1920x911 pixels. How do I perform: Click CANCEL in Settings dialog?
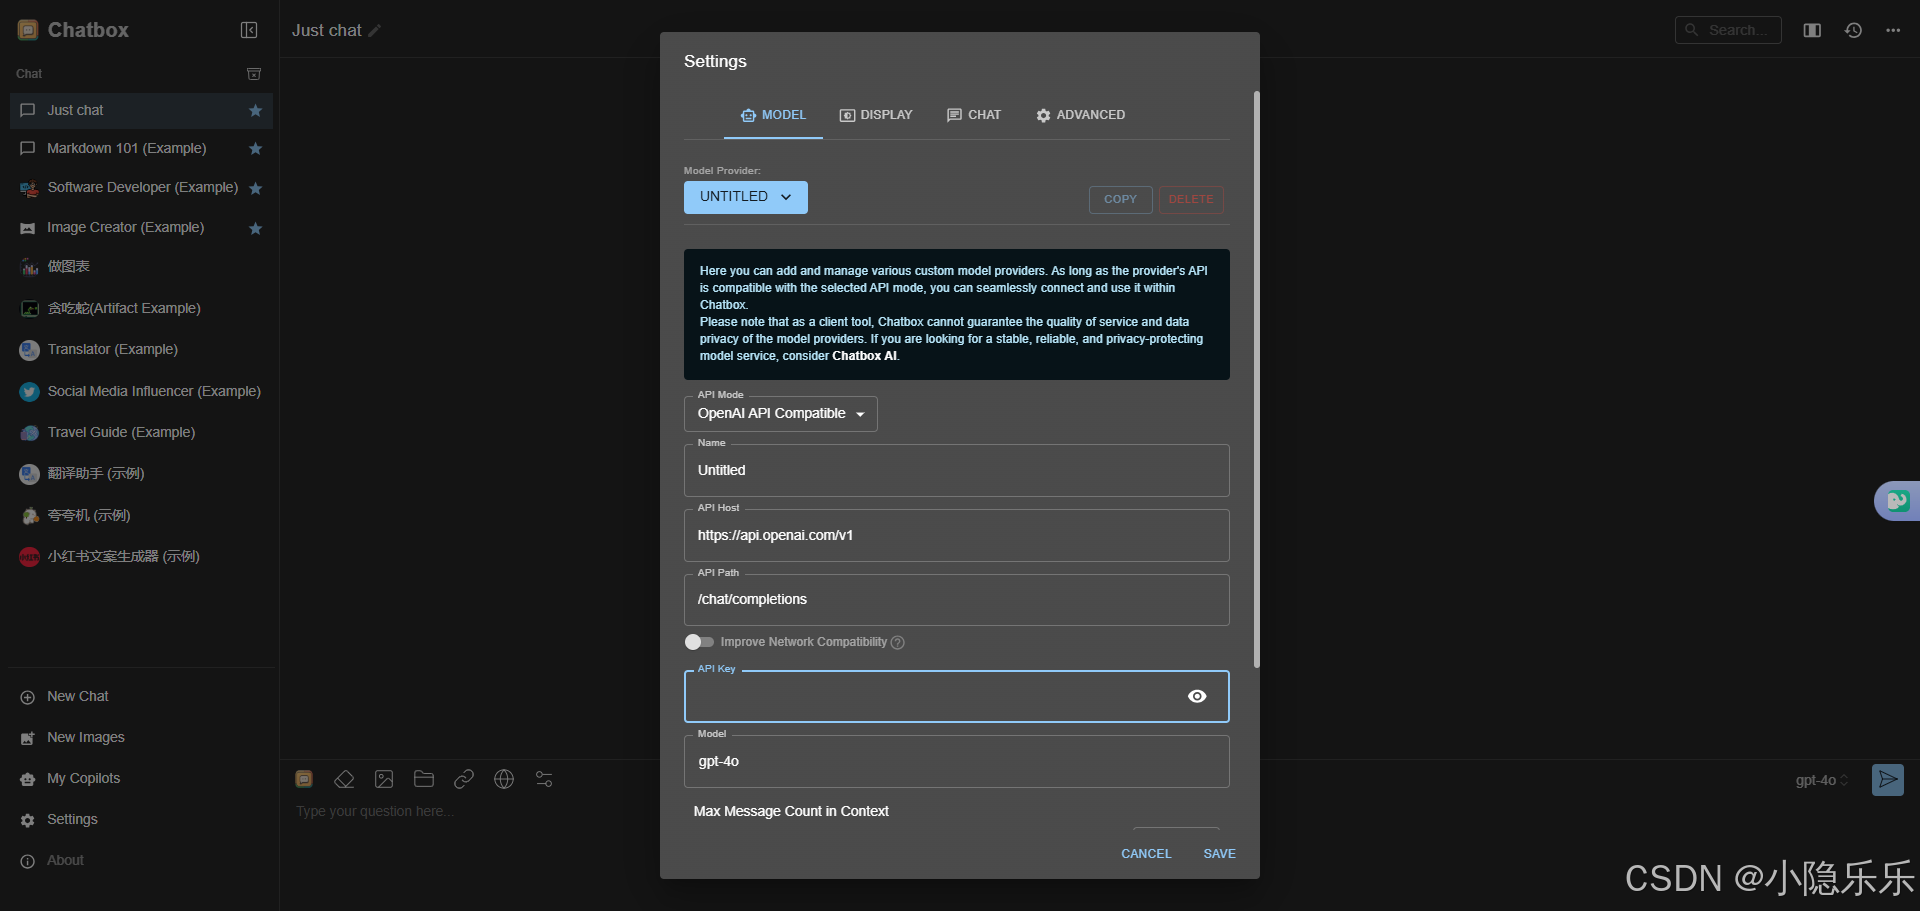coord(1146,854)
